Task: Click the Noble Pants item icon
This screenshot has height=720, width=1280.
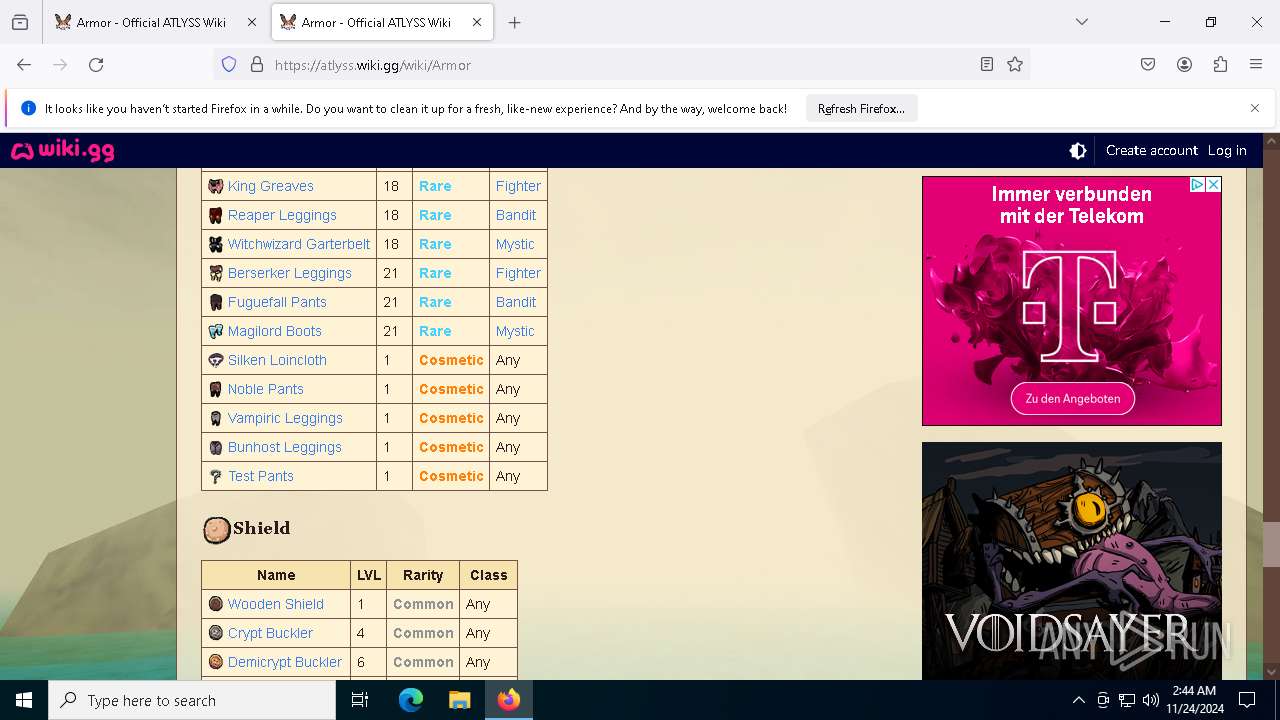Action: coord(215,389)
